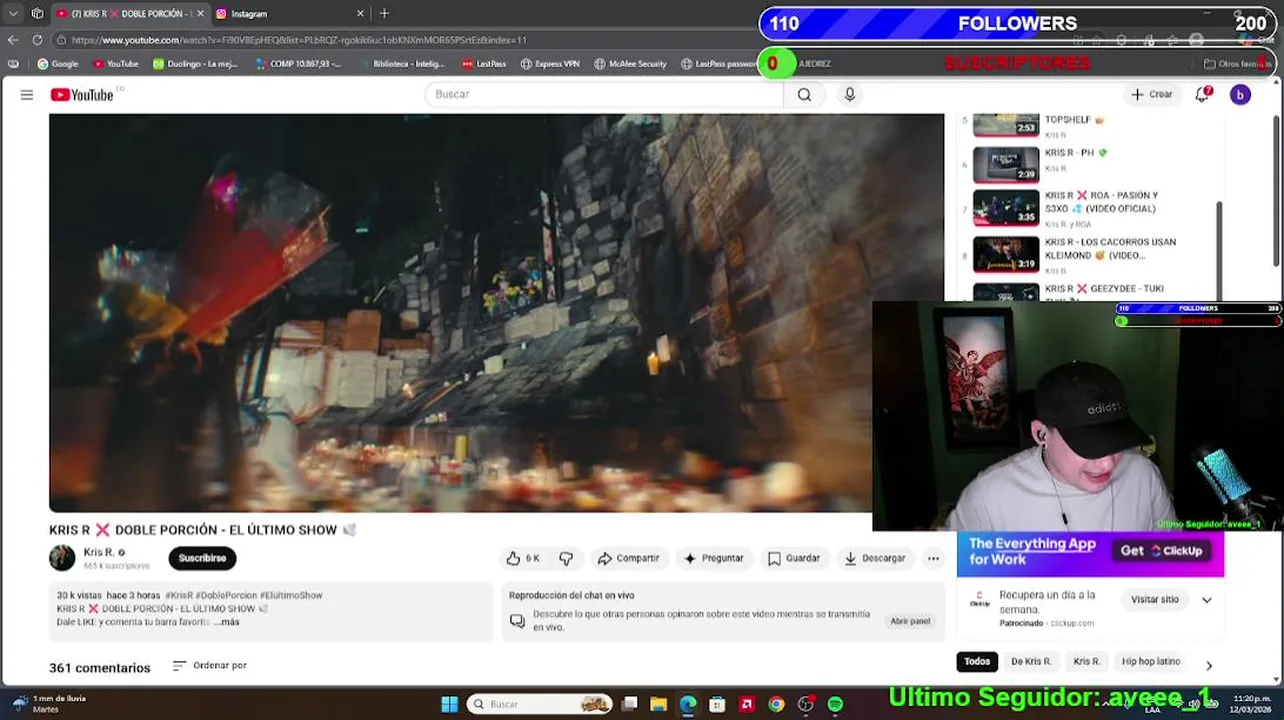Open more actions three-dot menu

[x=933, y=558]
